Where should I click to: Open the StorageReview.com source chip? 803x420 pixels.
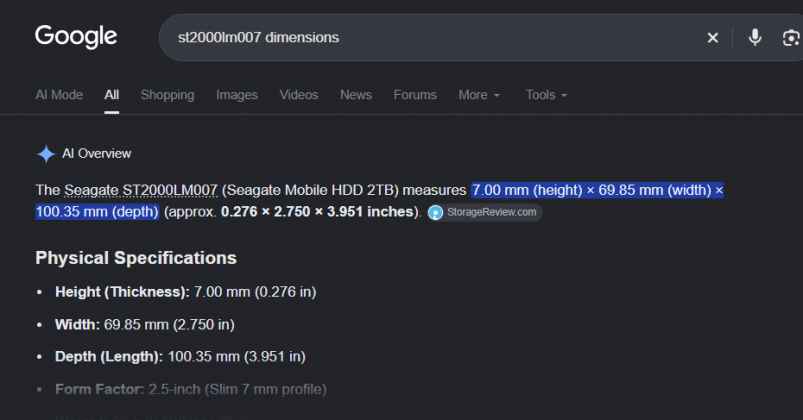point(485,213)
